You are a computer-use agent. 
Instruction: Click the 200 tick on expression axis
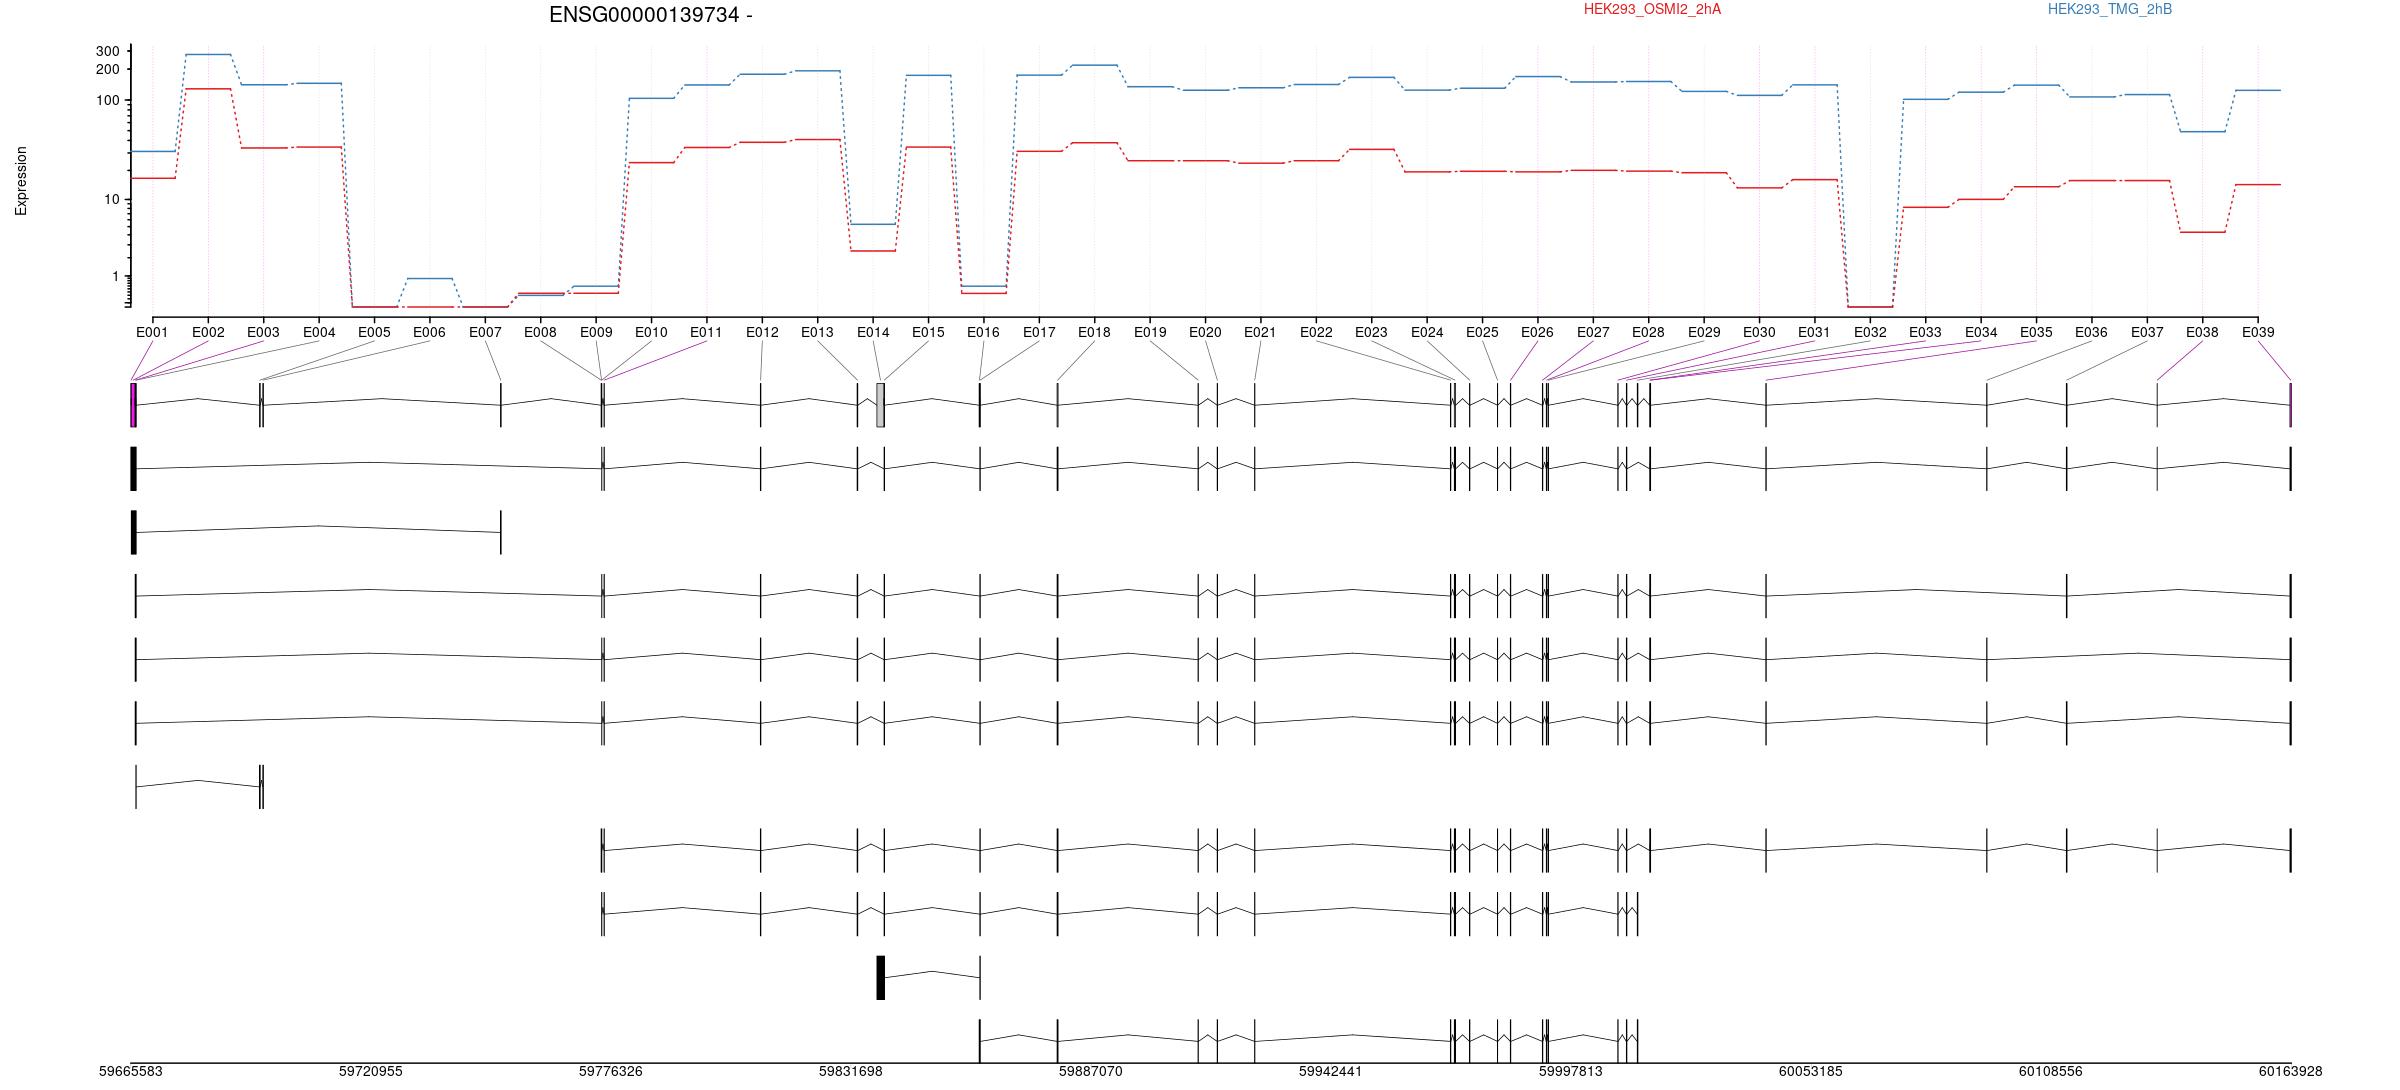(x=108, y=69)
